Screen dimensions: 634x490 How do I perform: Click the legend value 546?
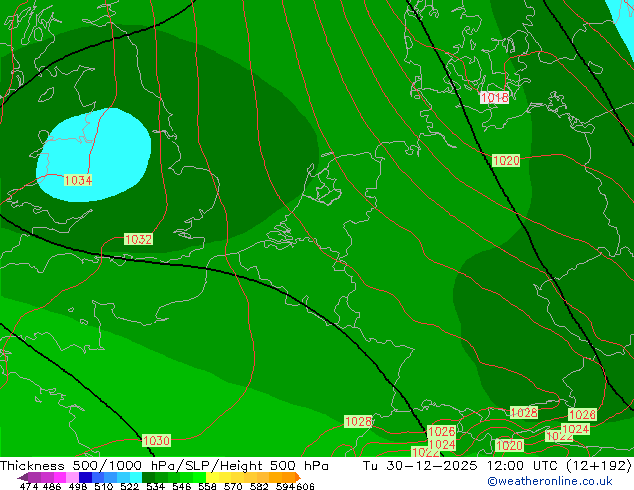pos(181,486)
